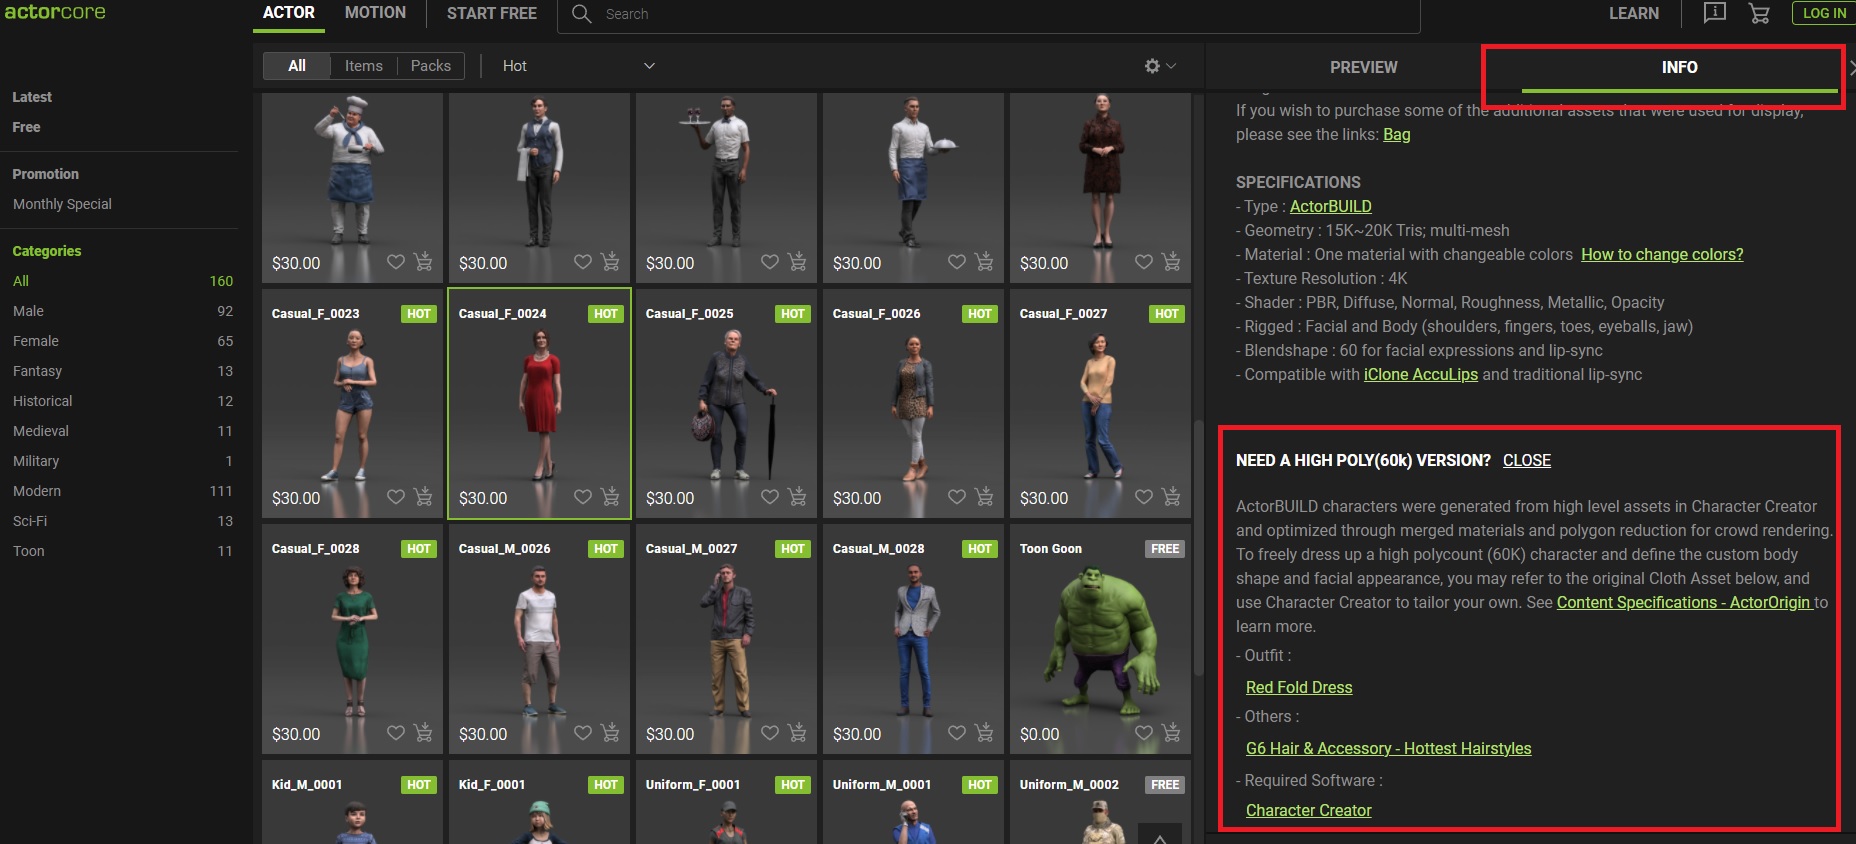
Task: Switch filter to Packs
Action: [x=431, y=66]
